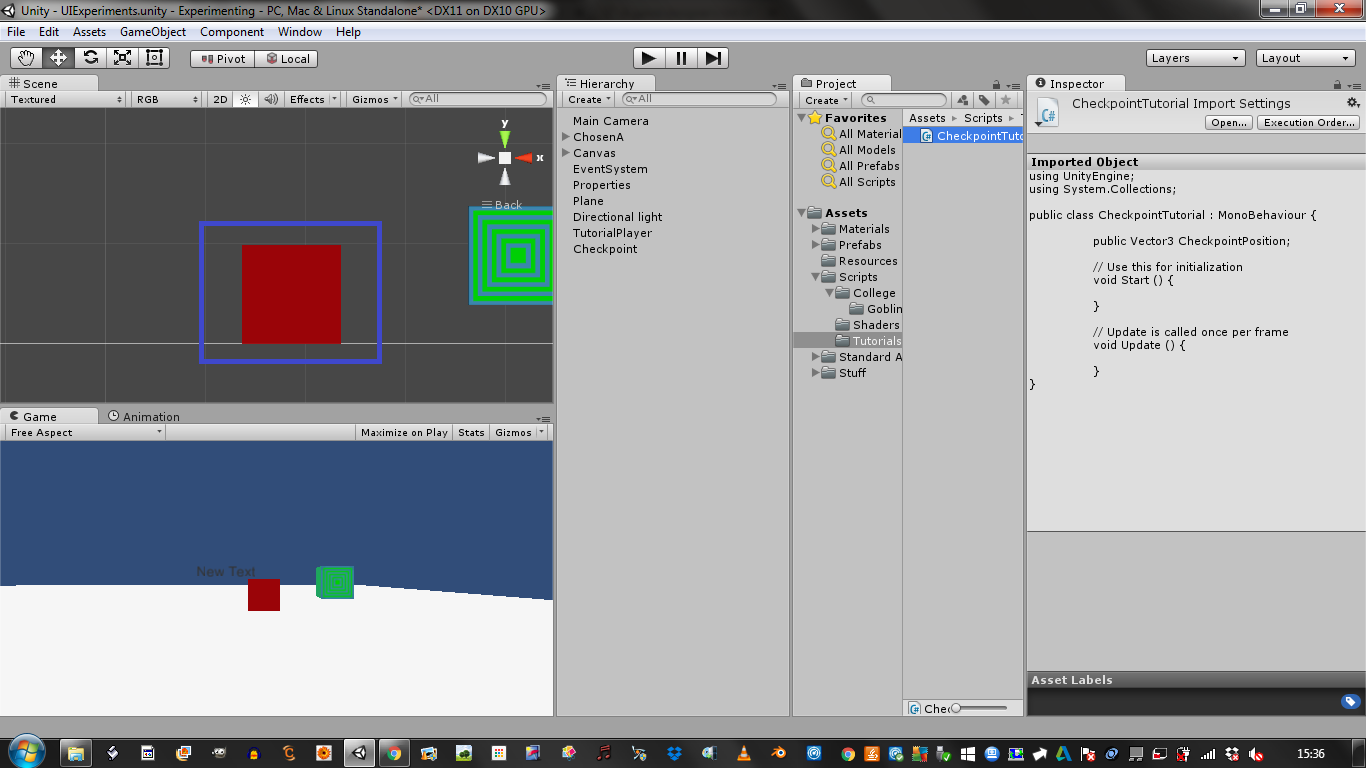Click the Step frame button
The height and width of the screenshot is (768, 1366).
click(713, 58)
